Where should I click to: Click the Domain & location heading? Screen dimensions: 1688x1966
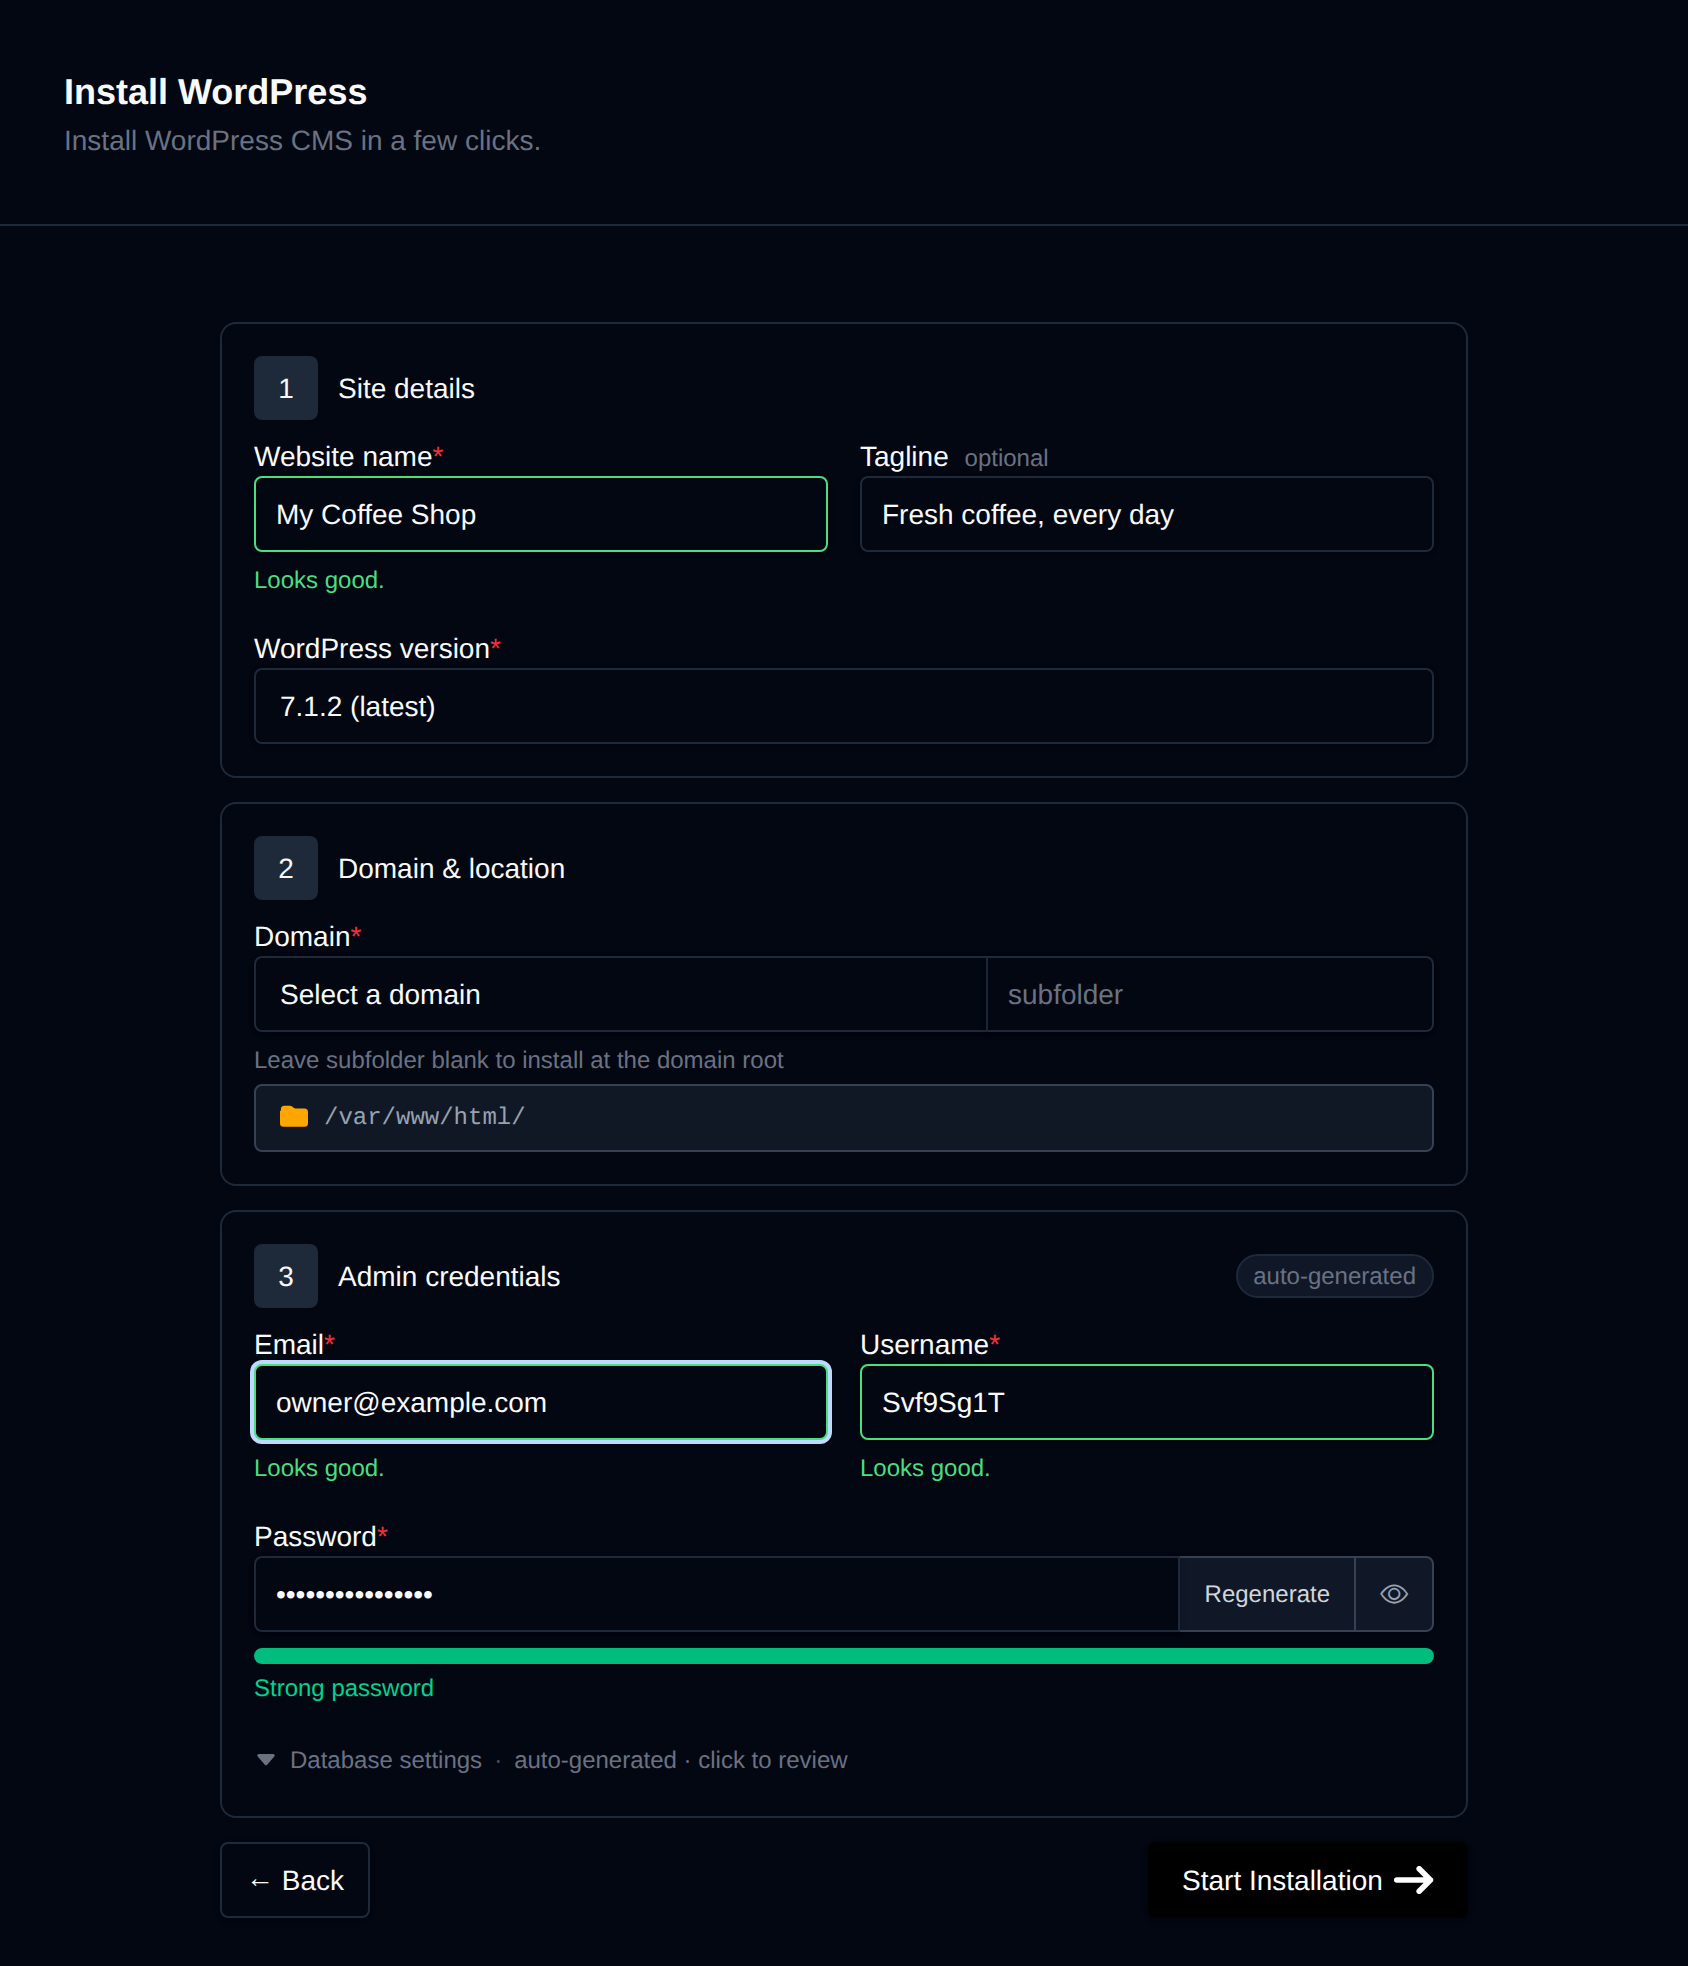coord(451,868)
